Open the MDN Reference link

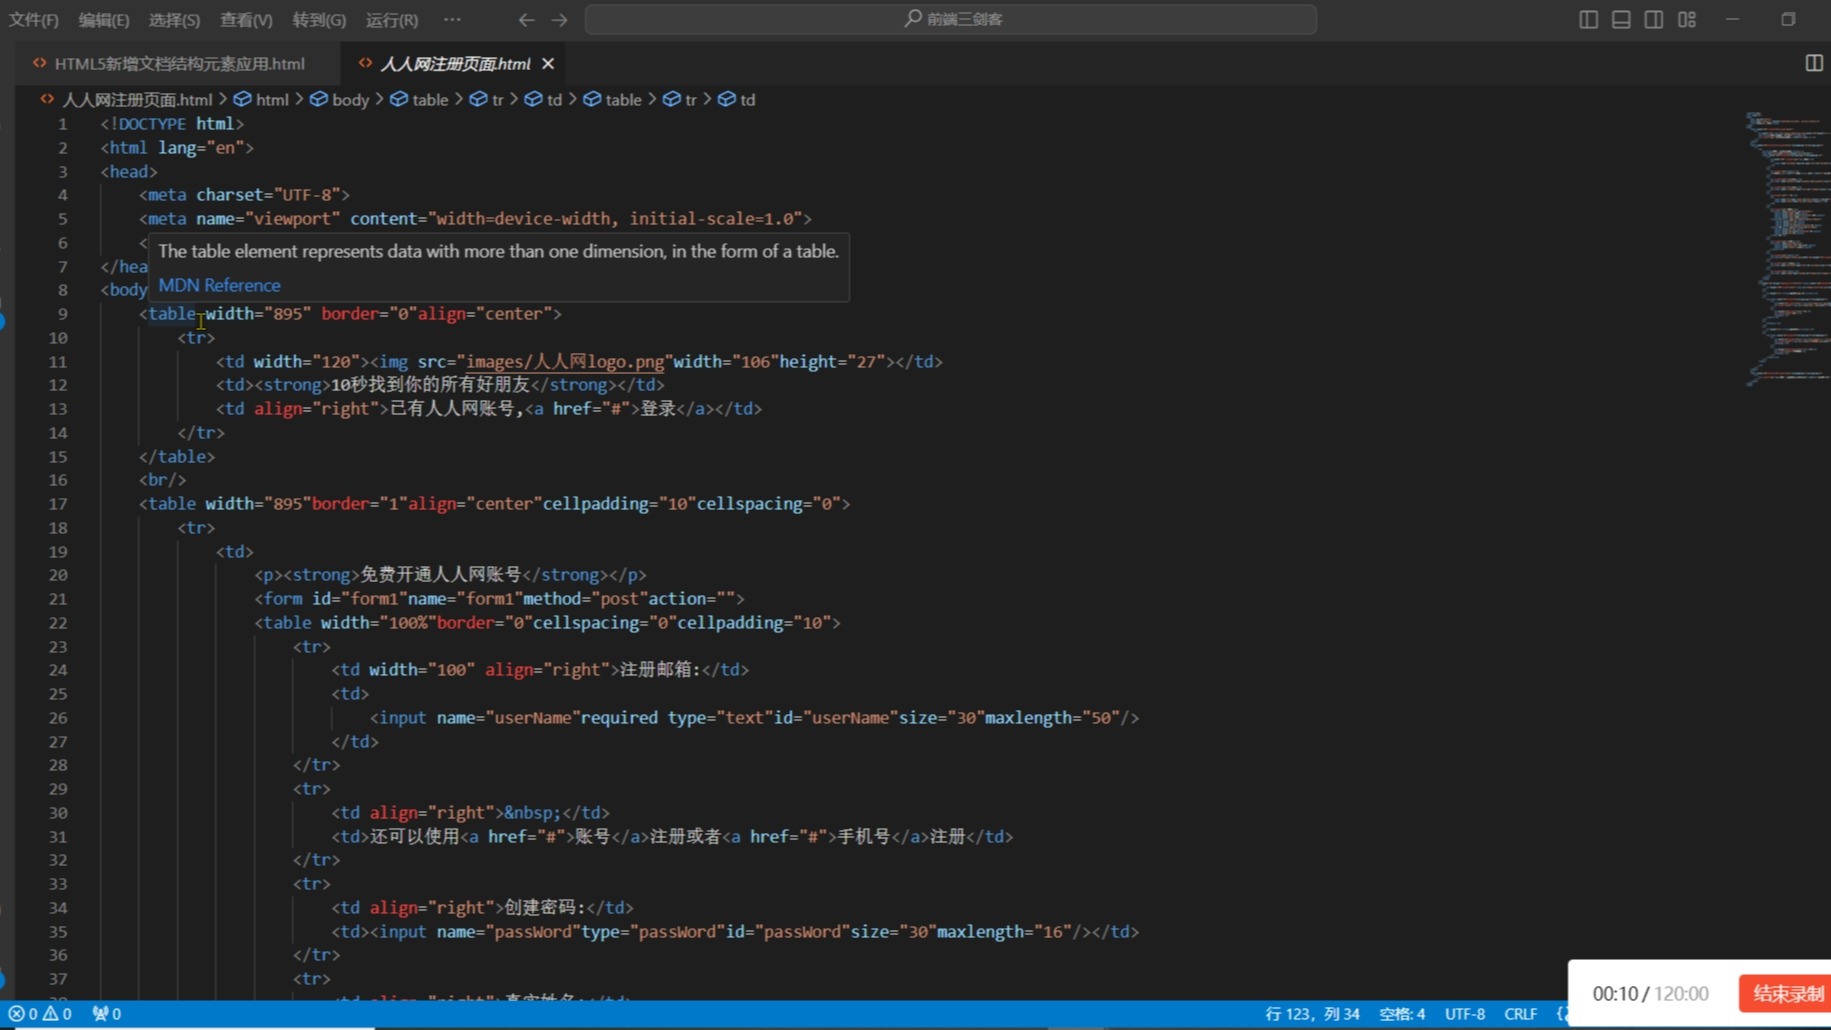(219, 285)
